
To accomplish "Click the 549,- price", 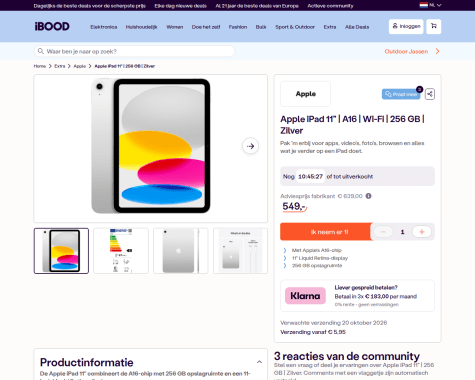I will pyautogui.click(x=294, y=207).
